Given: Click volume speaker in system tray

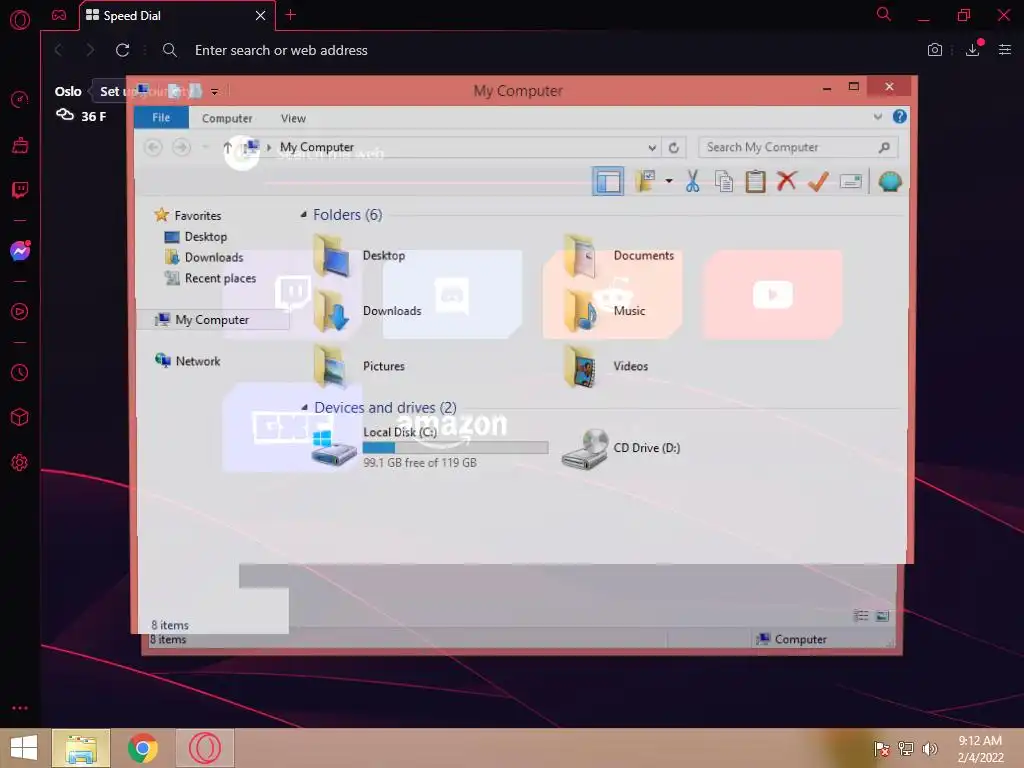Looking at the screenshot, I should tap(930, 748).
